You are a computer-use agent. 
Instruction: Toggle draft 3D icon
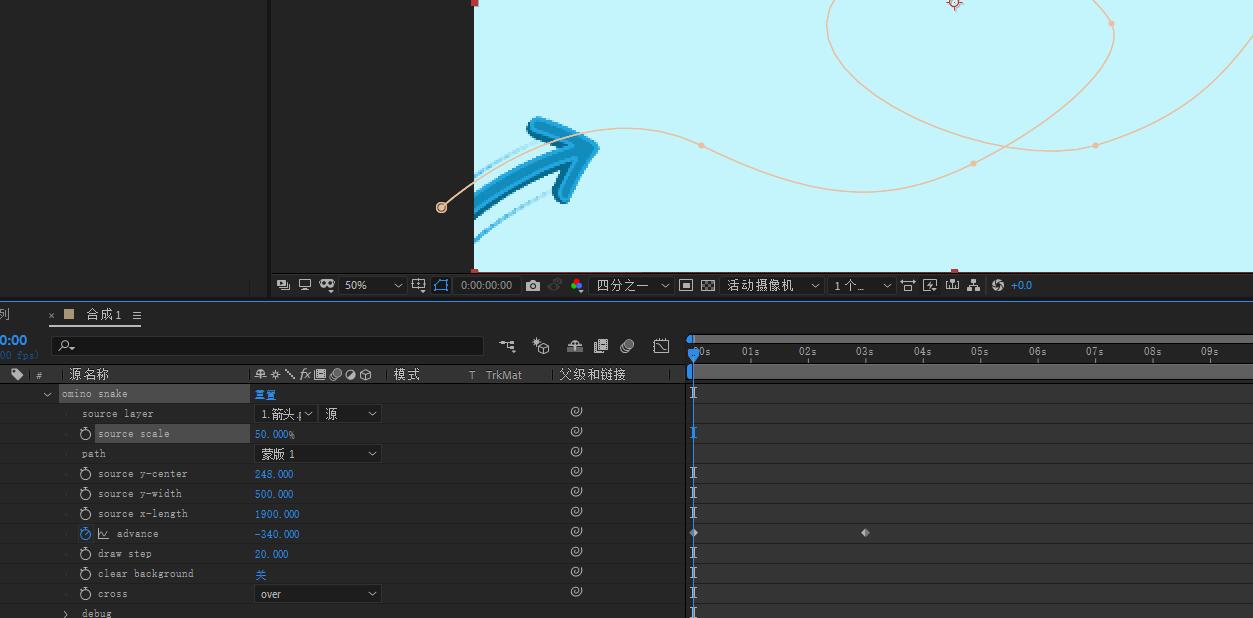541,346
